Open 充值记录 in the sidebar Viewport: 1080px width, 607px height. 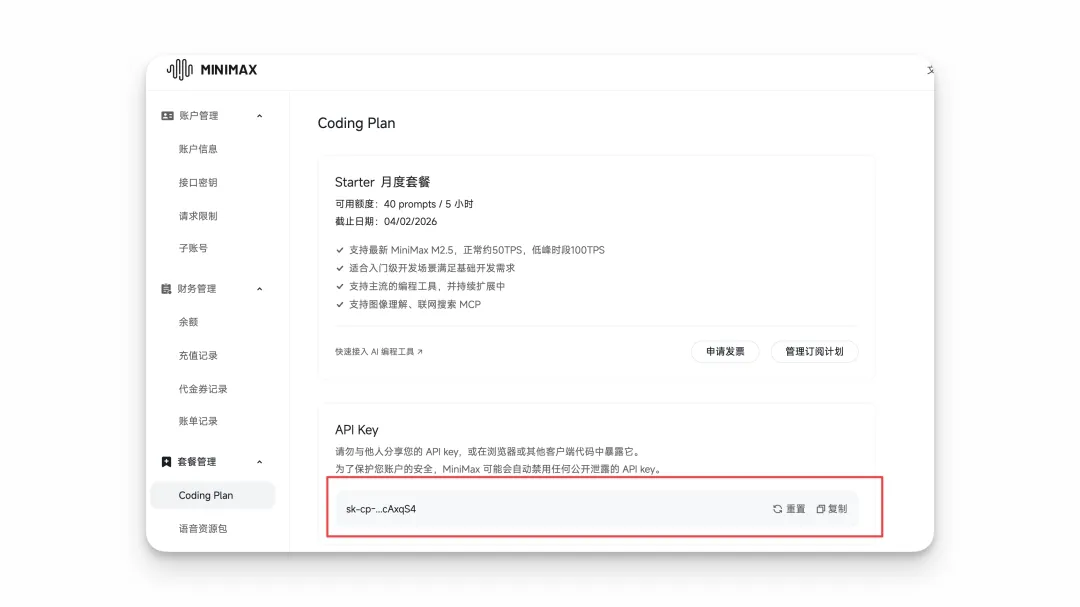coord(198,356)
